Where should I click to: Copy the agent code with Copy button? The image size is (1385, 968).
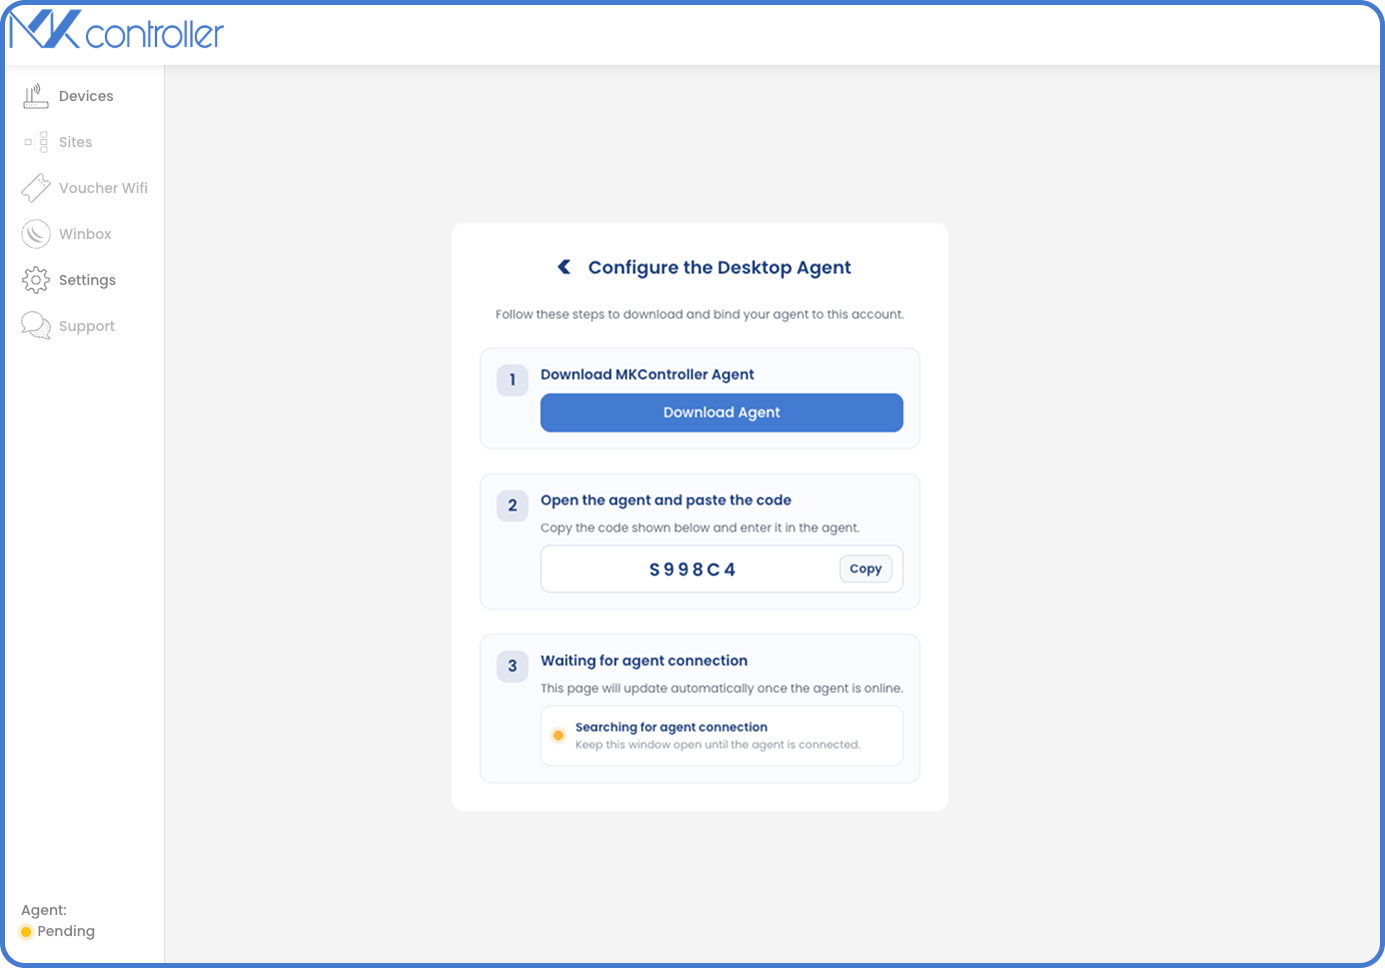pos(865,569)
